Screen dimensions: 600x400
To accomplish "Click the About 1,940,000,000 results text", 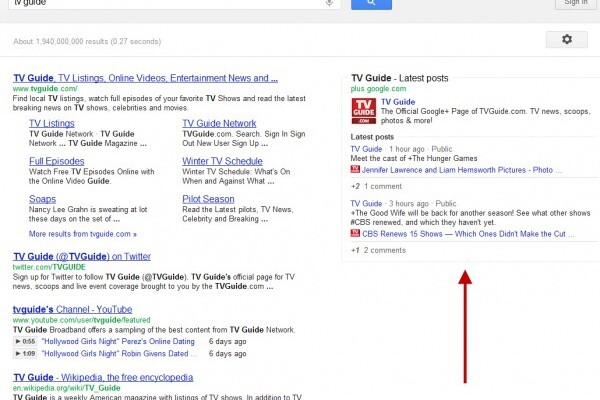I will click(87, 41).
